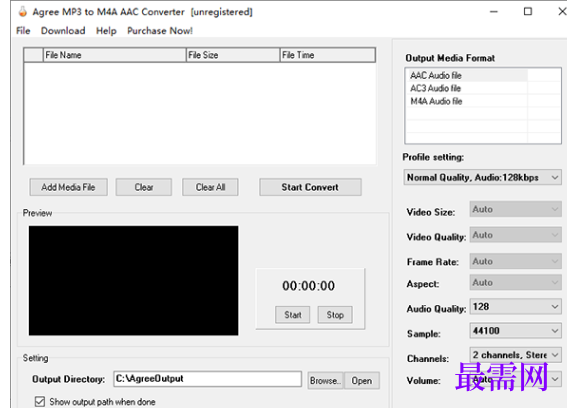Minimize the converter window
Image resolution: width=567 pixels, height=408 pixels.
click(x=494, y=12)
